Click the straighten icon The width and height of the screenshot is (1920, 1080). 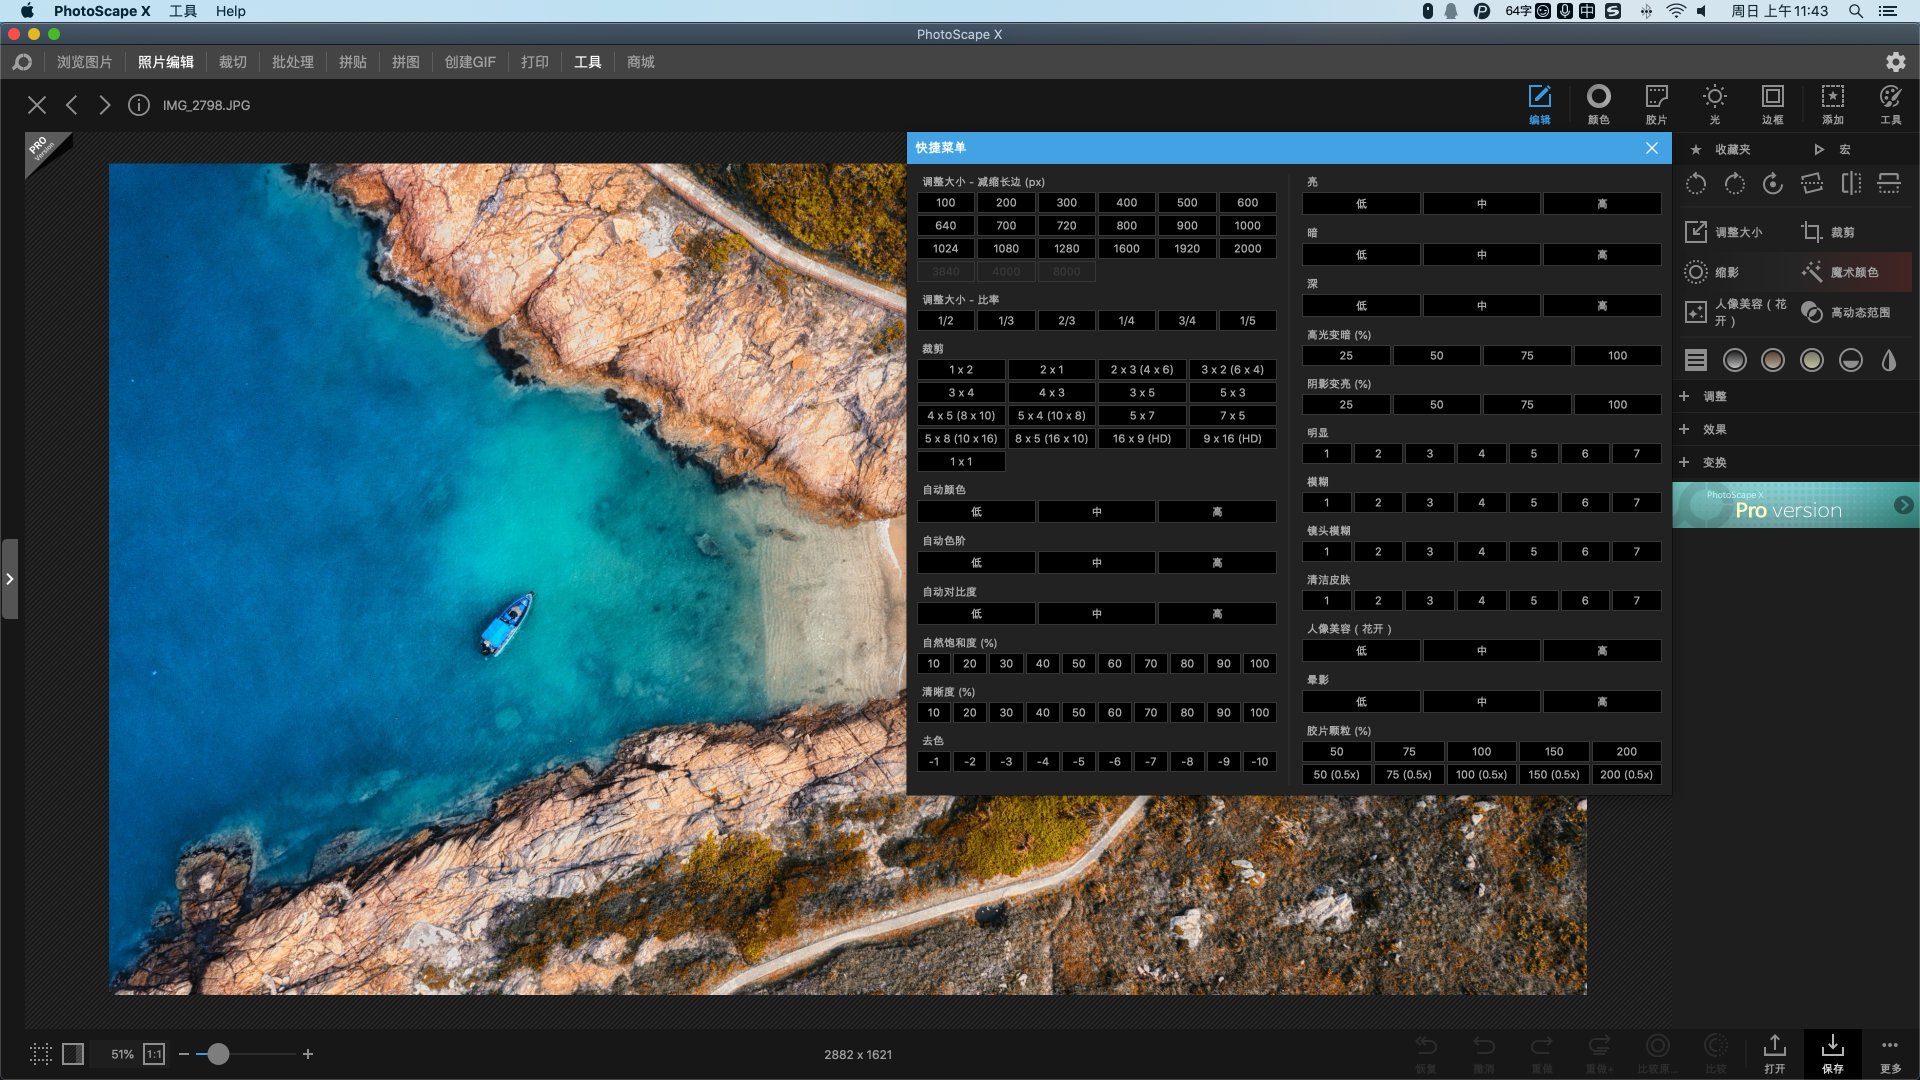[x=1812, y=184]
